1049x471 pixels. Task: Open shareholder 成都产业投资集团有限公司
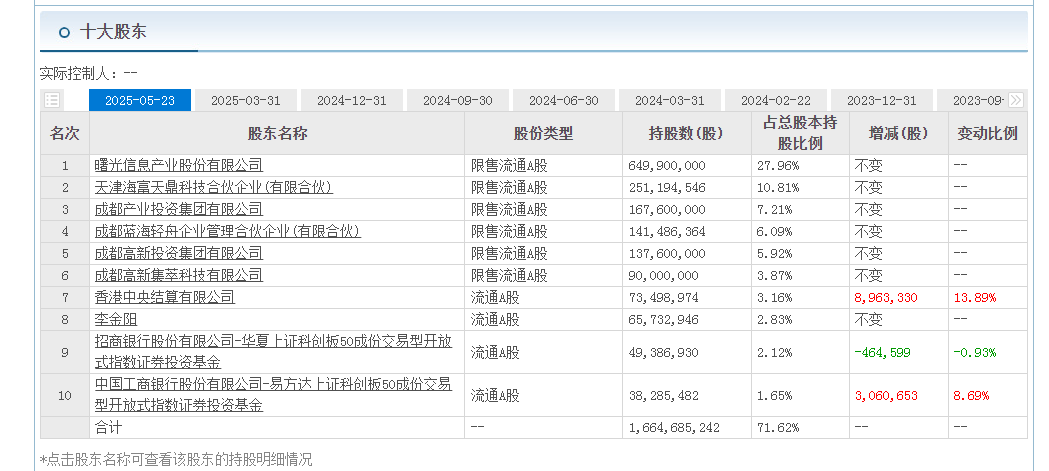point(179,209)
